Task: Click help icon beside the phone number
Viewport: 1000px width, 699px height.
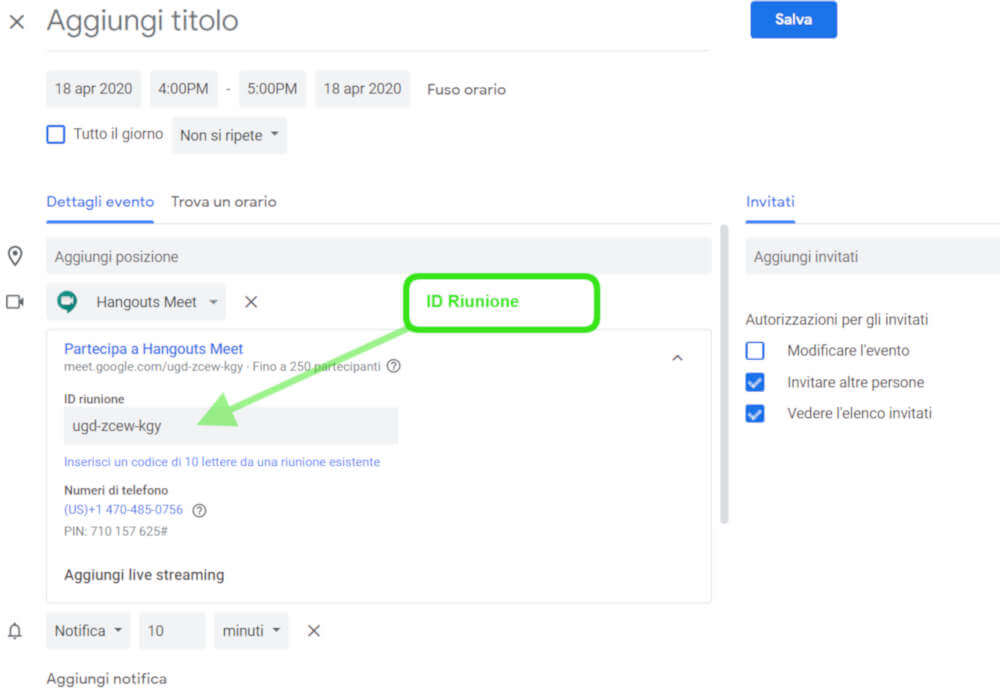Action: [x=199, y=510]
